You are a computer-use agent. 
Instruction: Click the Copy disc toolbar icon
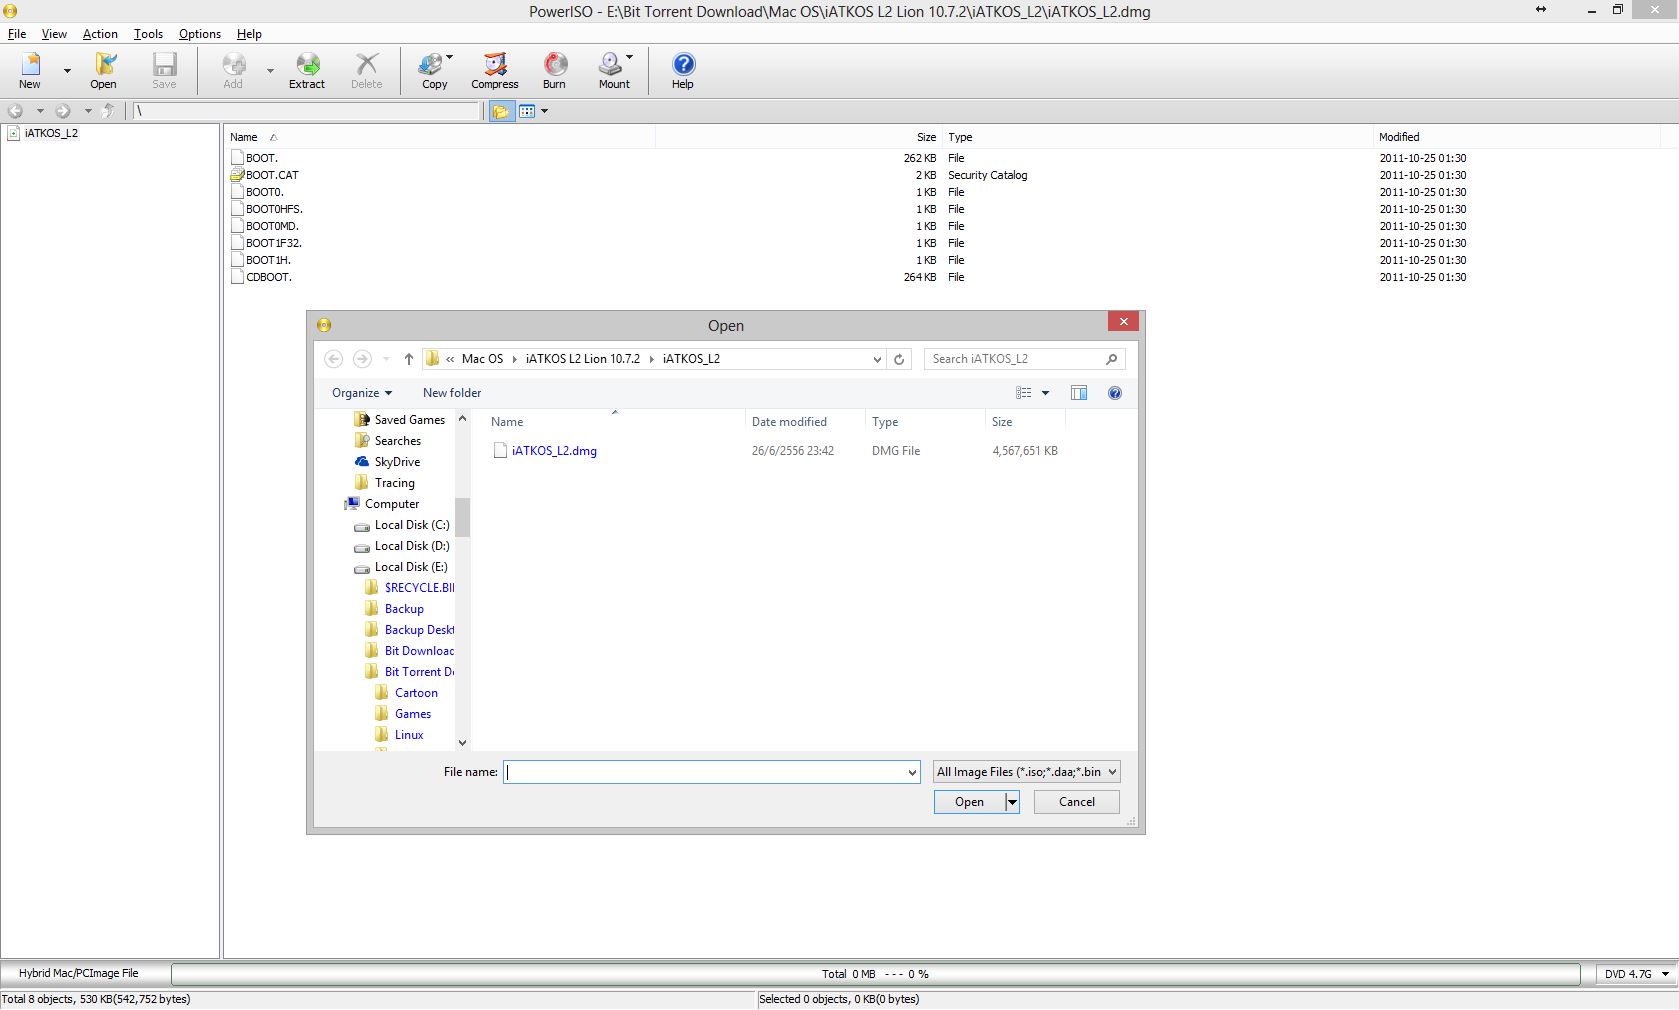tap(432, 70)
